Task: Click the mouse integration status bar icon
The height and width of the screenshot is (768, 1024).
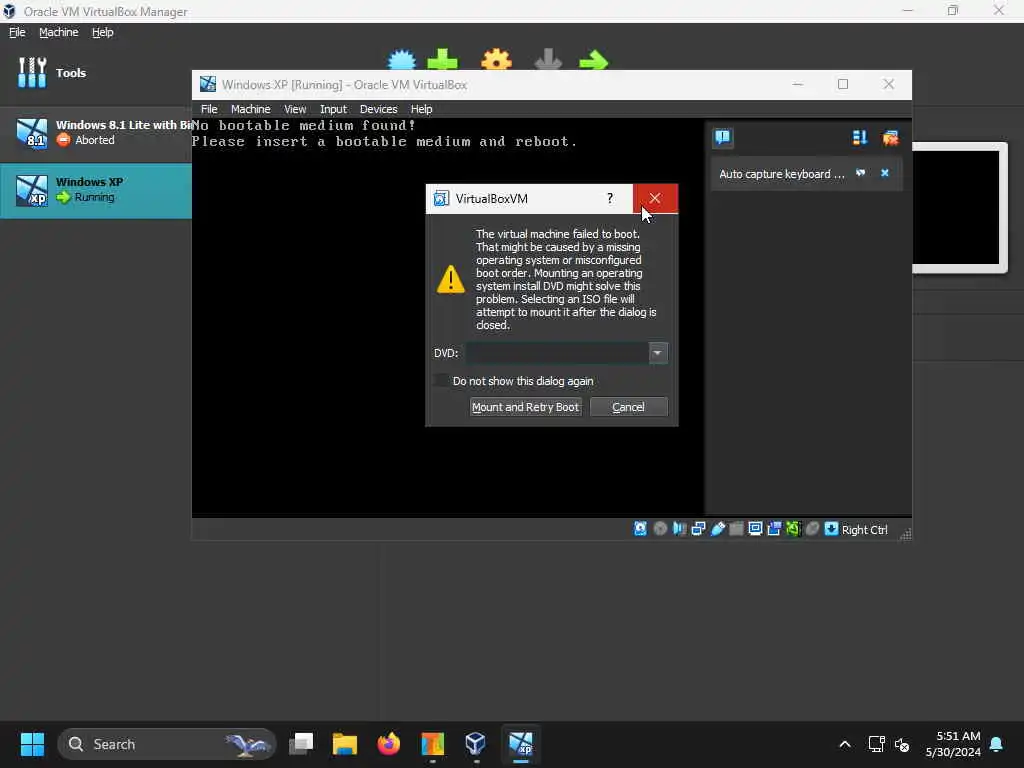Action: coord(812,529)
